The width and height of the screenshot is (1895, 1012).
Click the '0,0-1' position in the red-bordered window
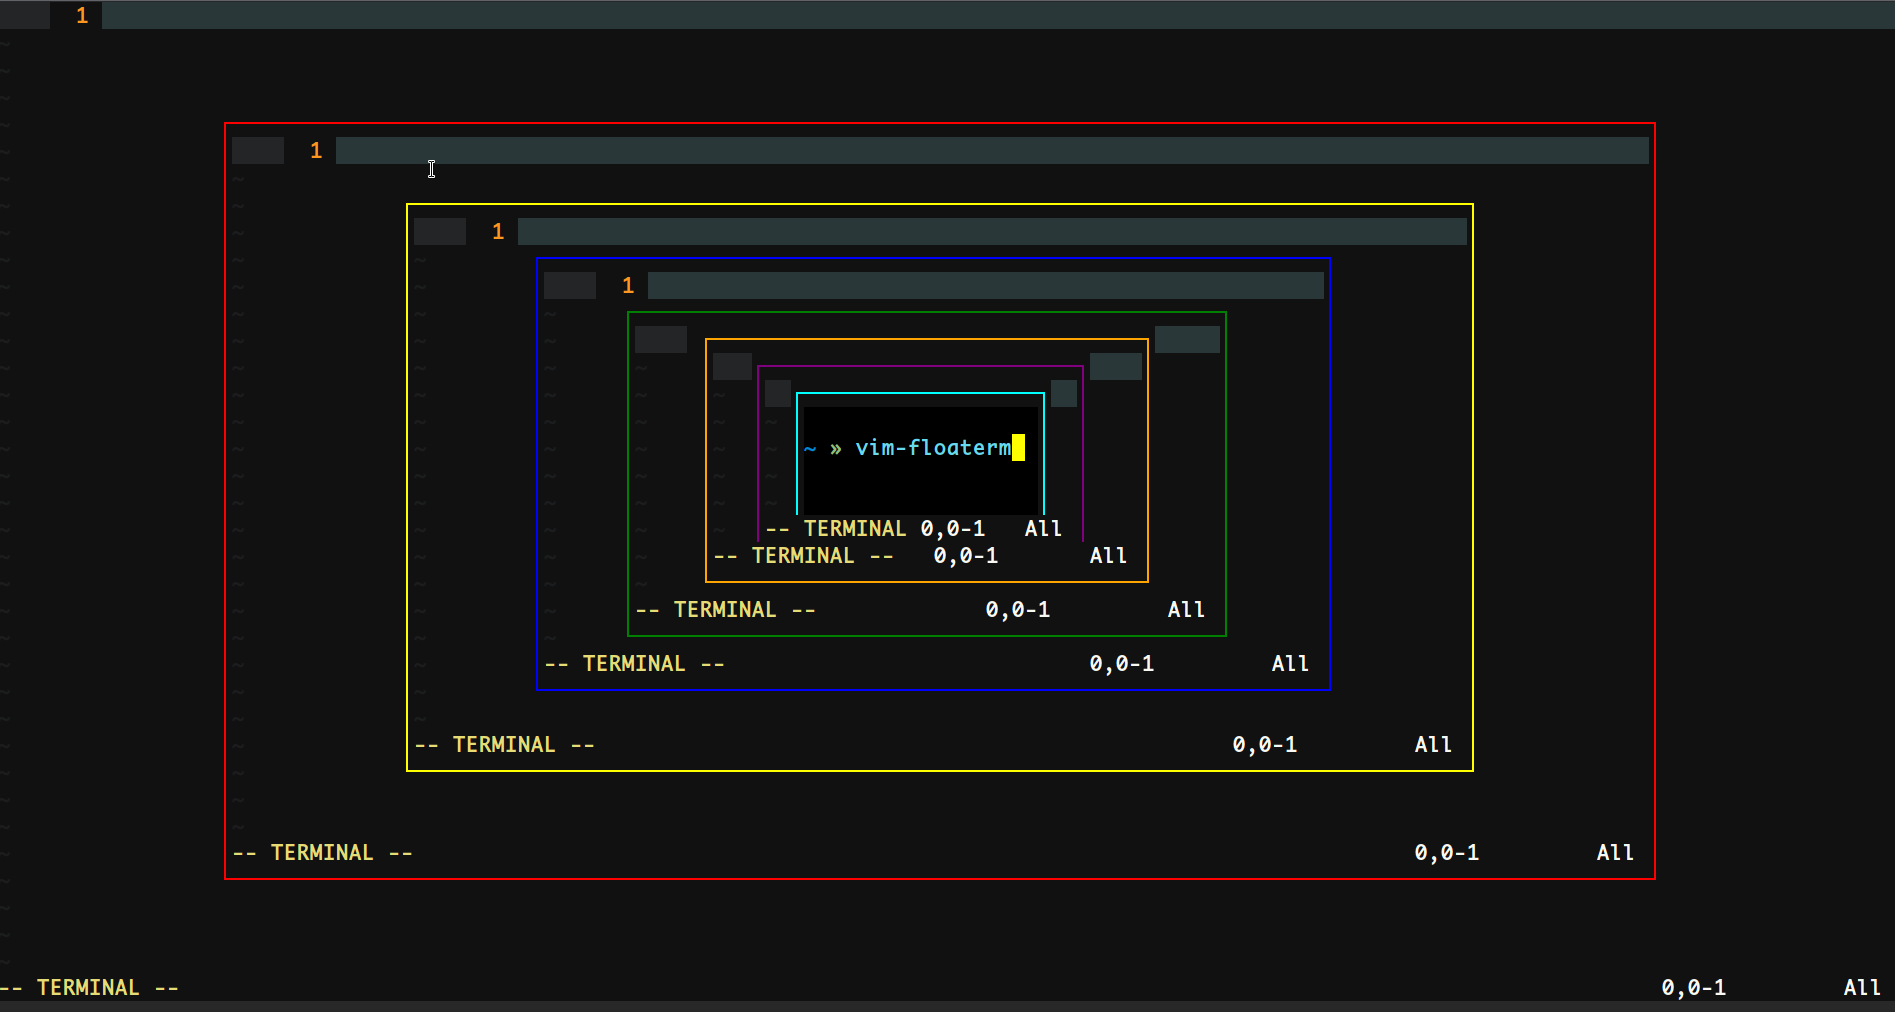(1447, 853)
